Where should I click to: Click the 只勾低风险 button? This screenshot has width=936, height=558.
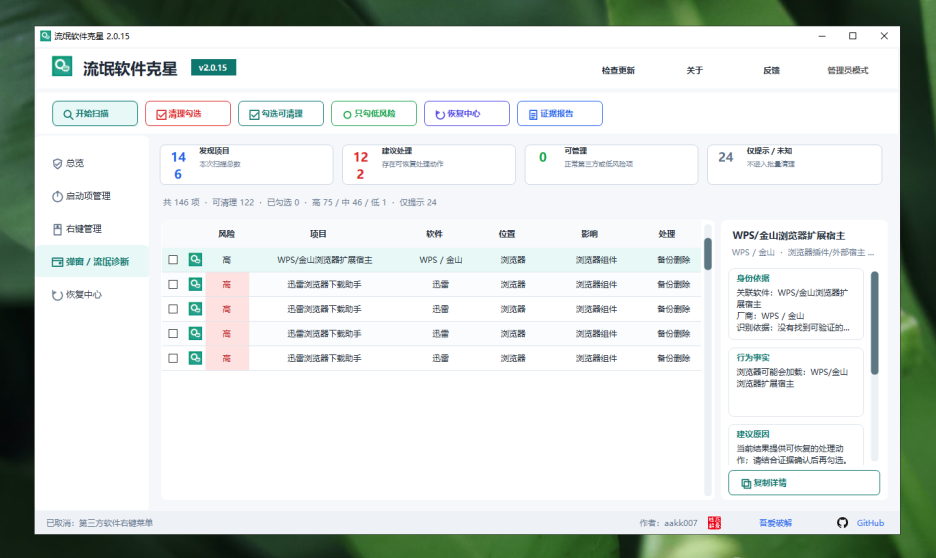(x=374, y=113)
